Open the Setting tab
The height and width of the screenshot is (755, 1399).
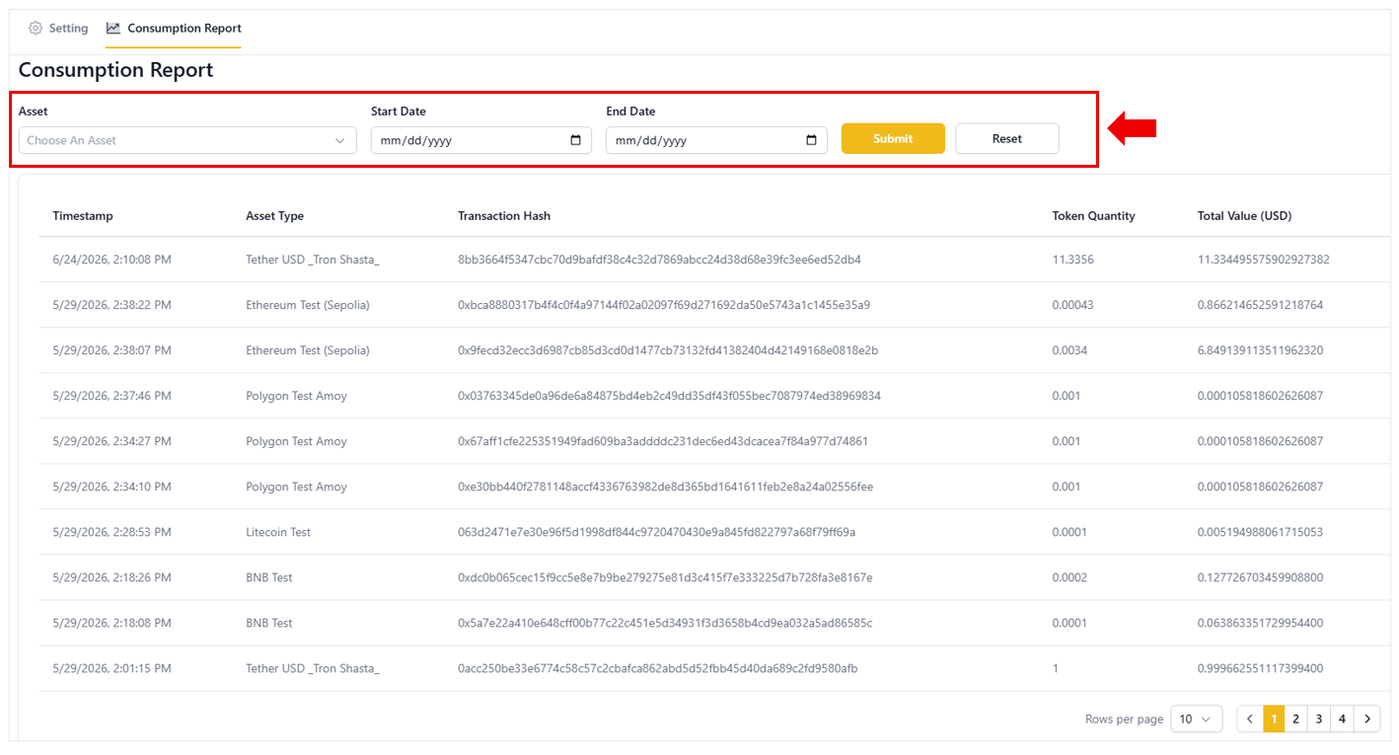tap(58, 28)
